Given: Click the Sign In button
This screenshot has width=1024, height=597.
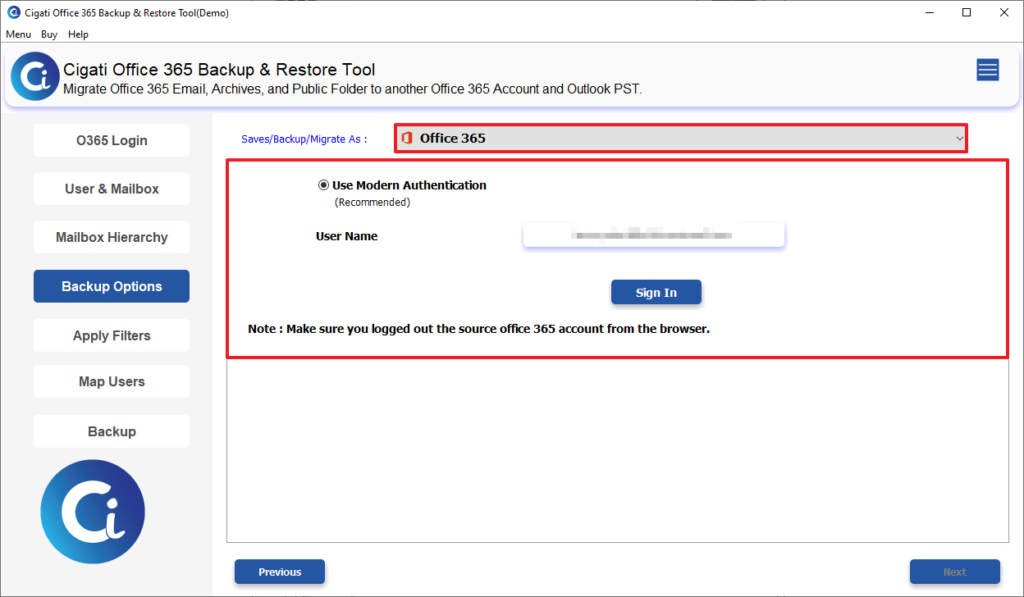Looking at the screenshot, I should pos(656,293).
